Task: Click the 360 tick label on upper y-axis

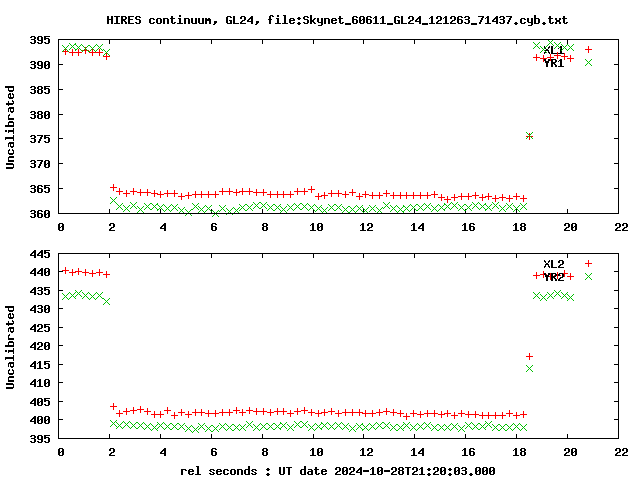Action: pos(40,214)
